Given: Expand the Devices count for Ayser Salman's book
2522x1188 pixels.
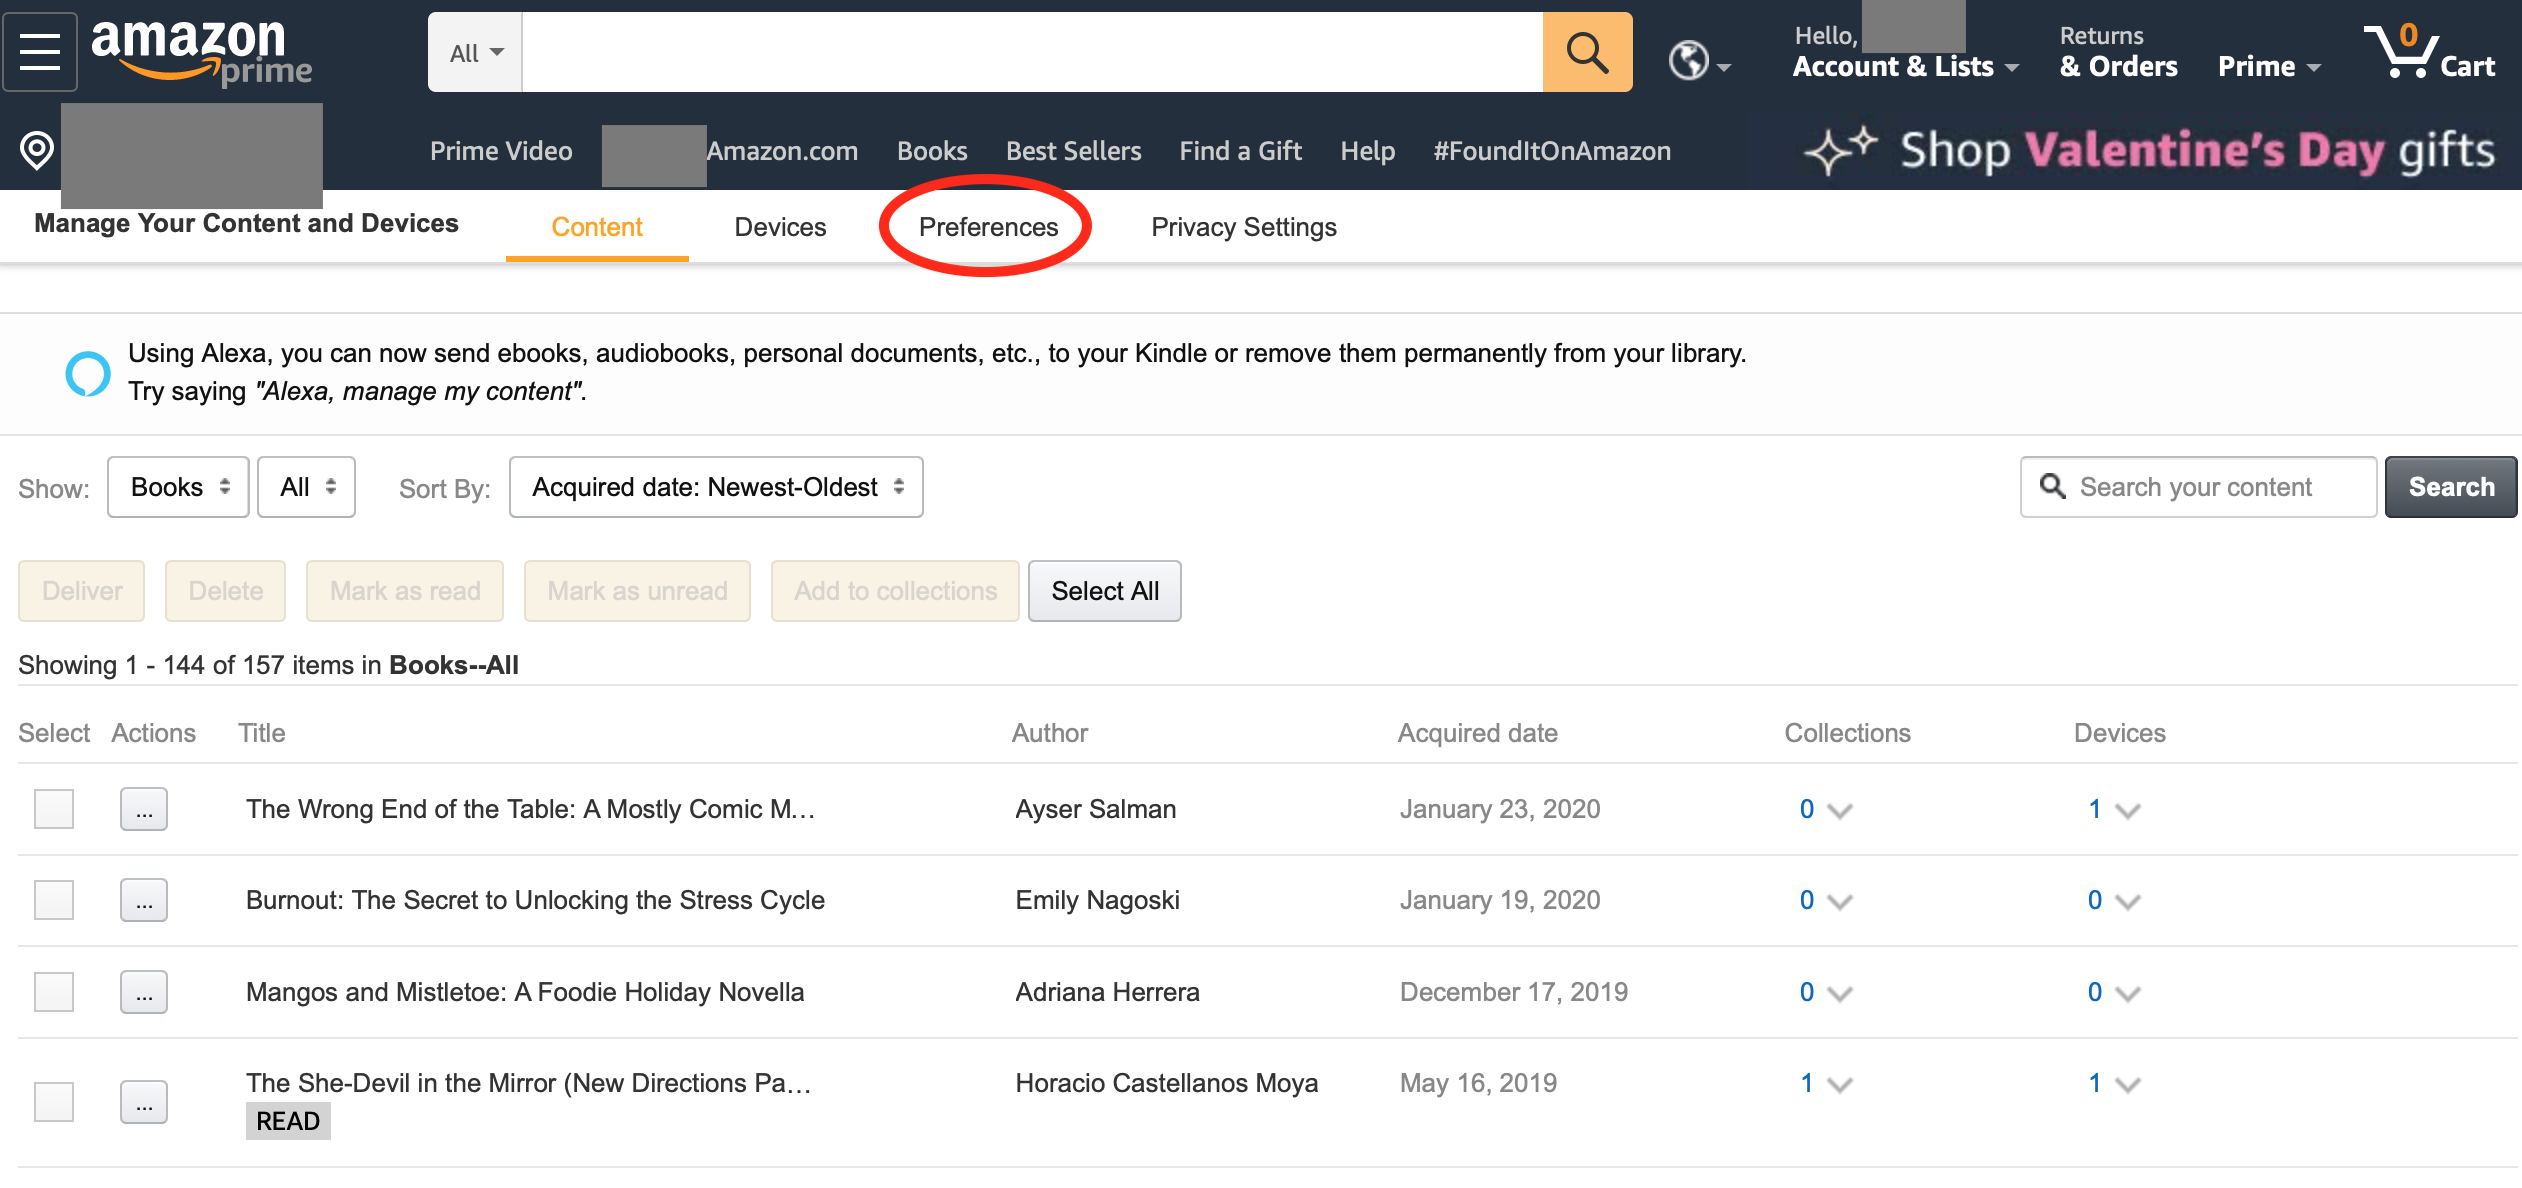Looking at the screenshot, I should (x=2110, y=809).
